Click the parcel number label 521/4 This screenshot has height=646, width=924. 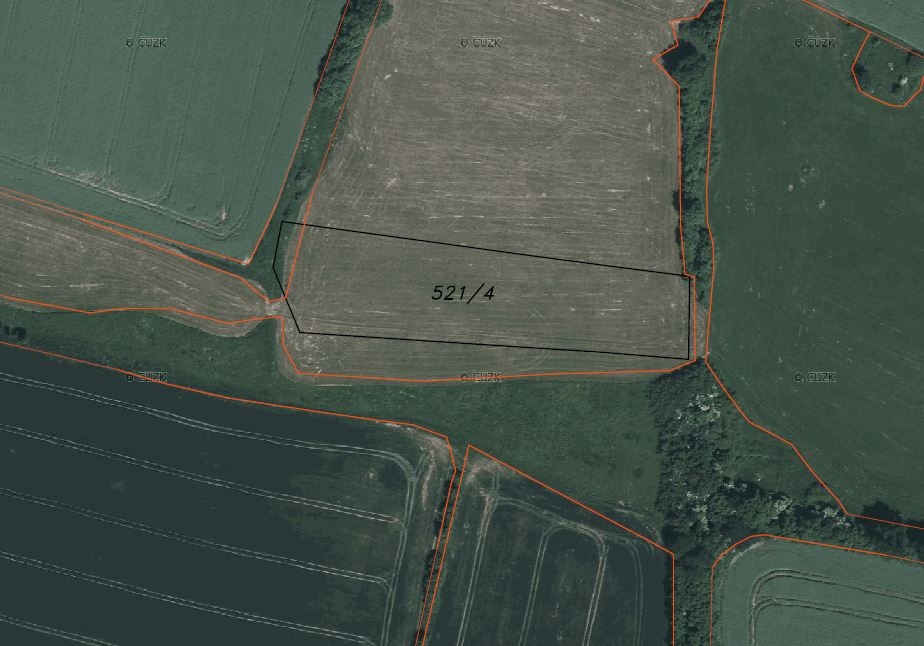point(463,293)
